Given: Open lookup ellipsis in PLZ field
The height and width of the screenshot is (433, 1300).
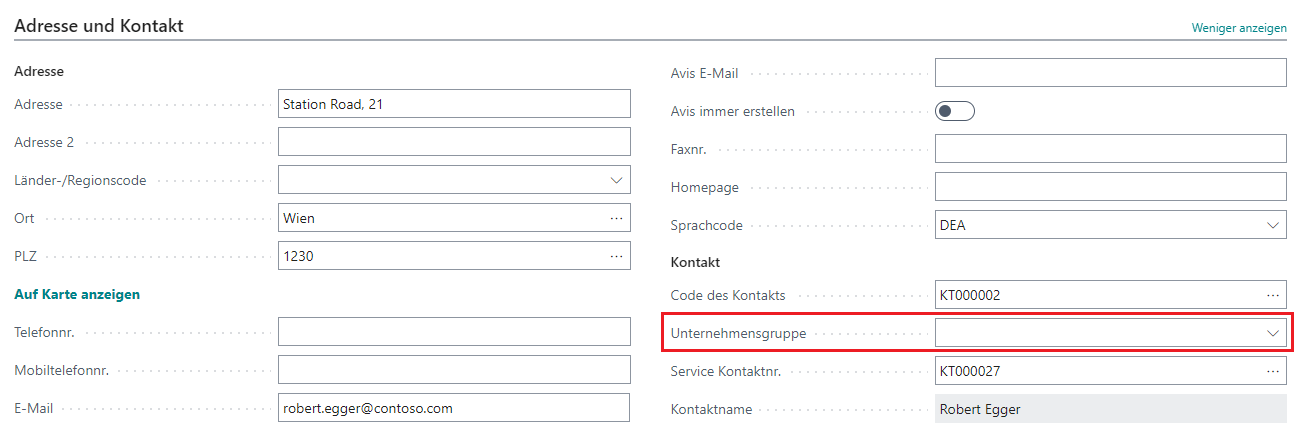Looking at the screenshot, I should point(616,256).
